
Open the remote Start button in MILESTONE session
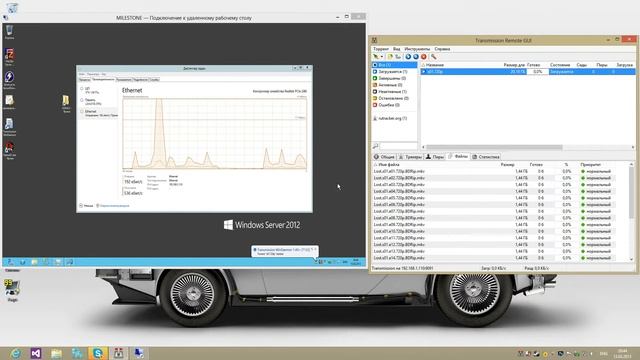coord(10,262)
